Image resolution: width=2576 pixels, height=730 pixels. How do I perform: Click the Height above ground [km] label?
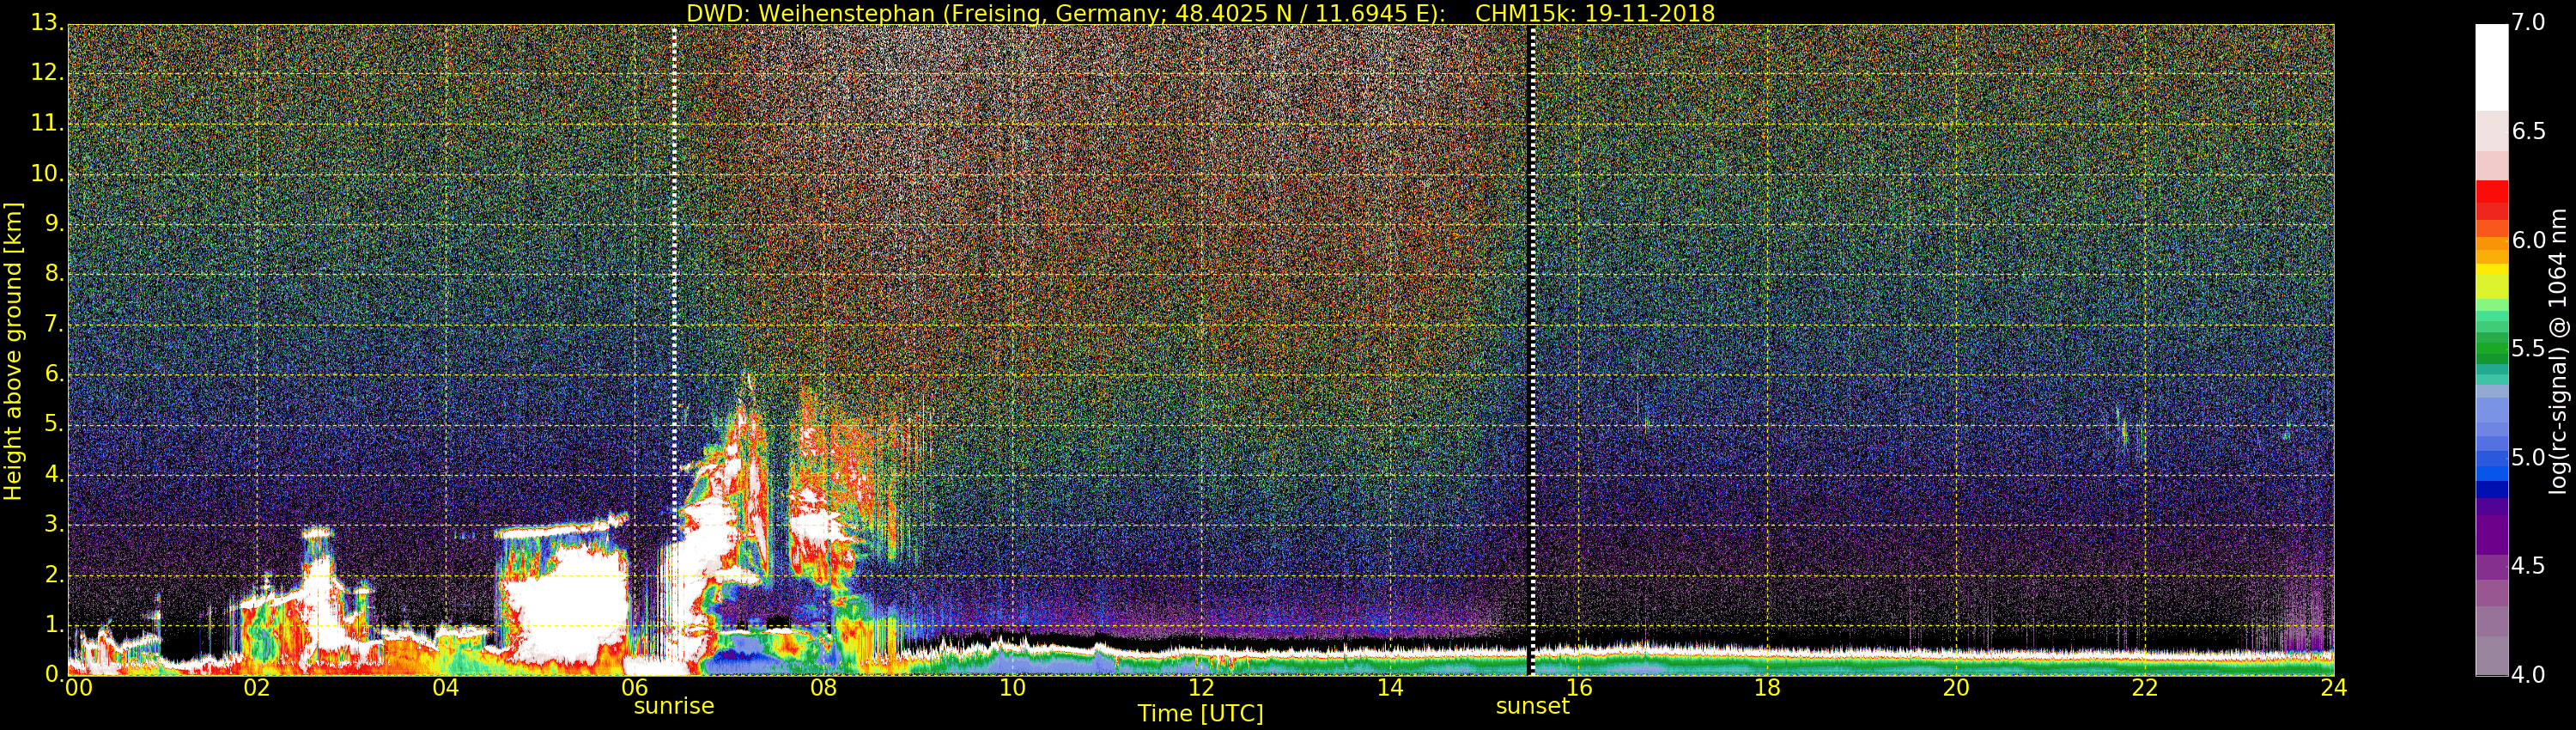[13, 350]
